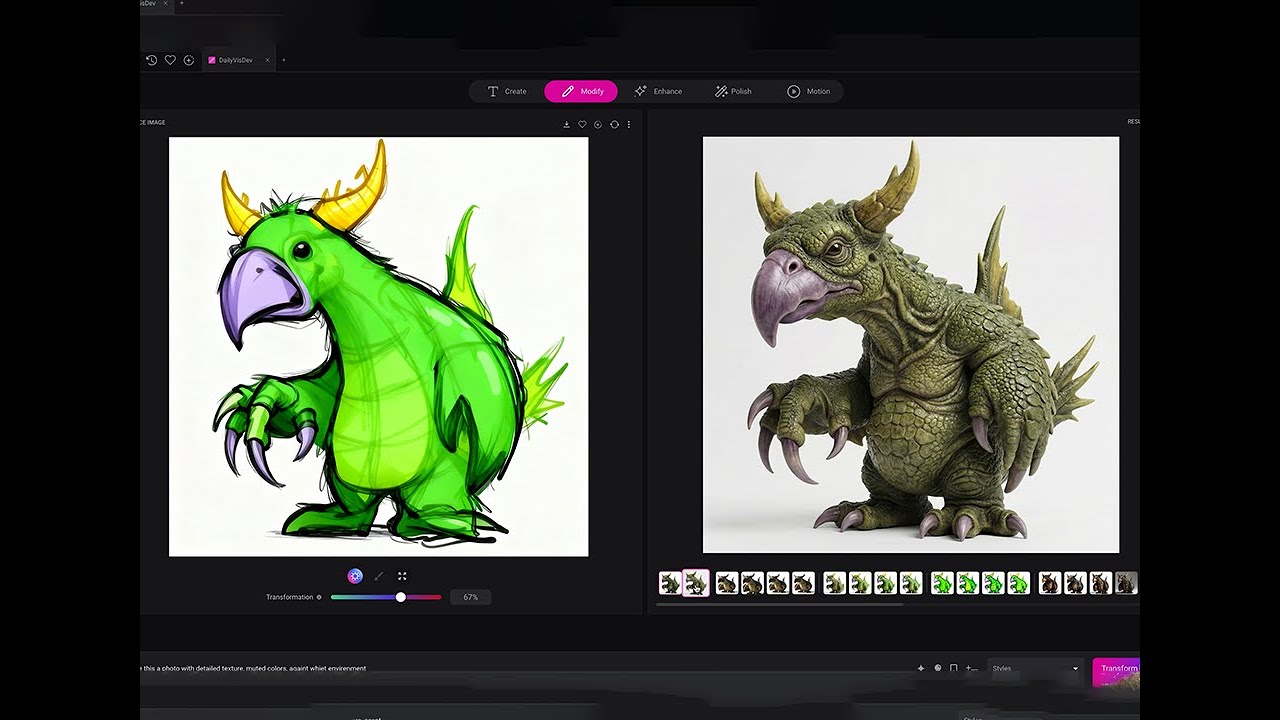
Task: Click the round circle icon in prompt bar
Action: 937,668
